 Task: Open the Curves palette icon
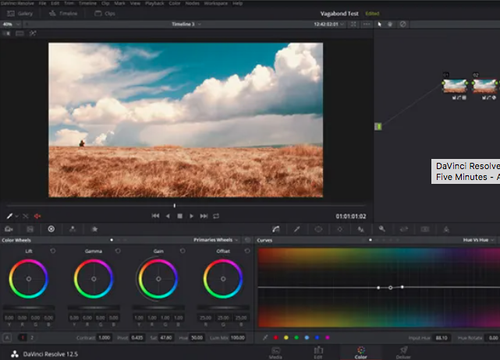pos(276,229)
